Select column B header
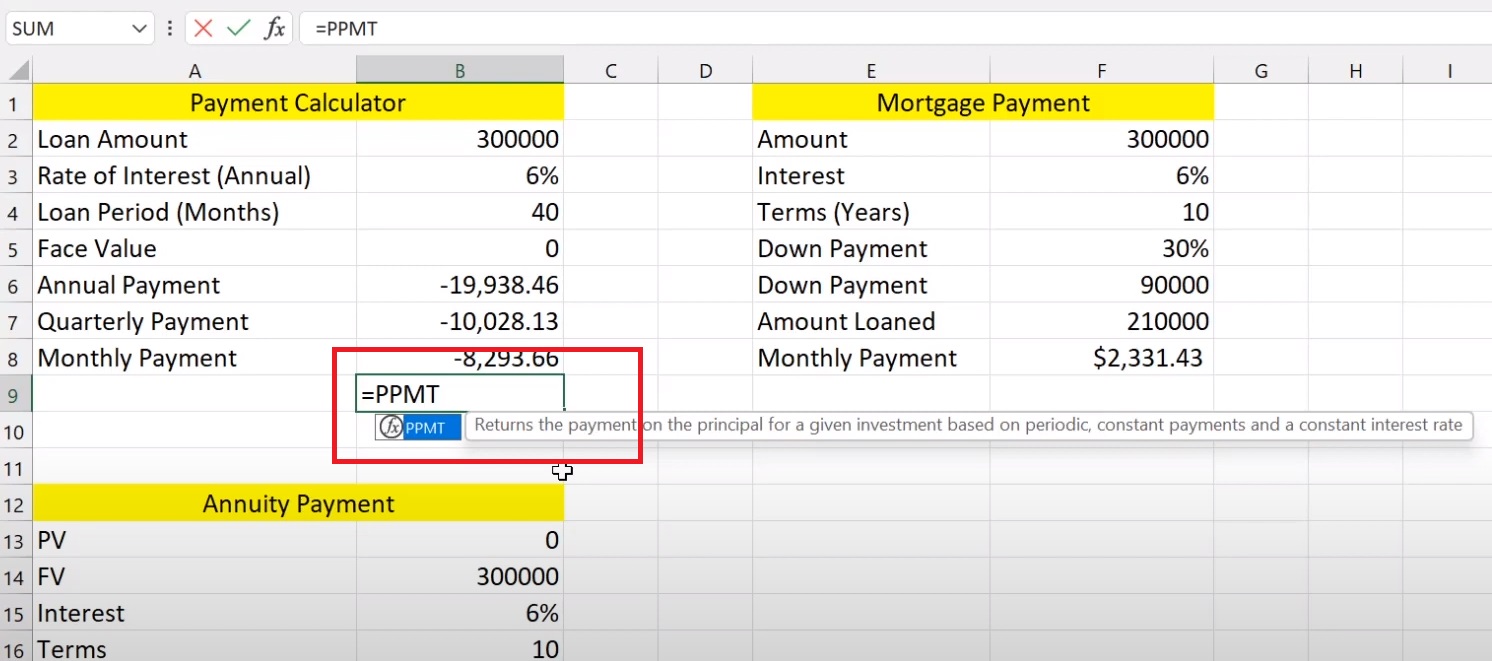This screenshot has width=1492, height=661. point(459,70)
